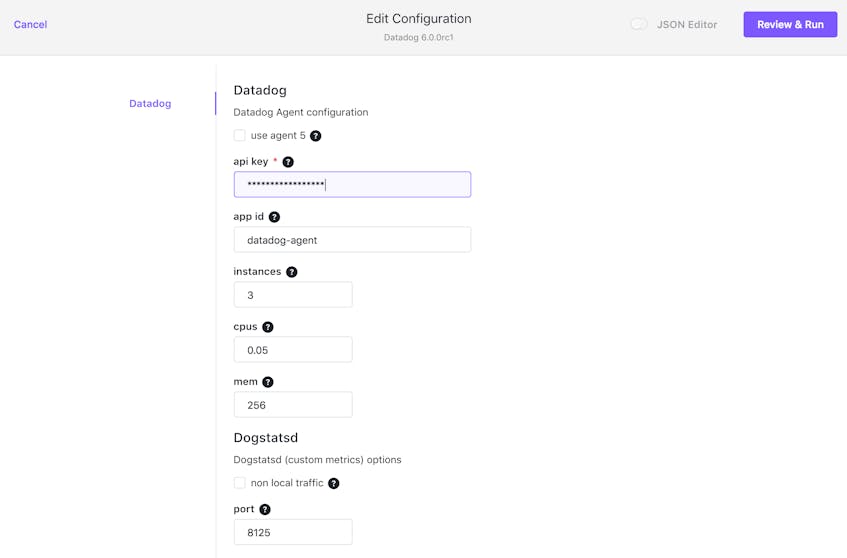Screen dimensions: 847x558
Task: Select the instances field showing 3
Action: click(293, 294)
